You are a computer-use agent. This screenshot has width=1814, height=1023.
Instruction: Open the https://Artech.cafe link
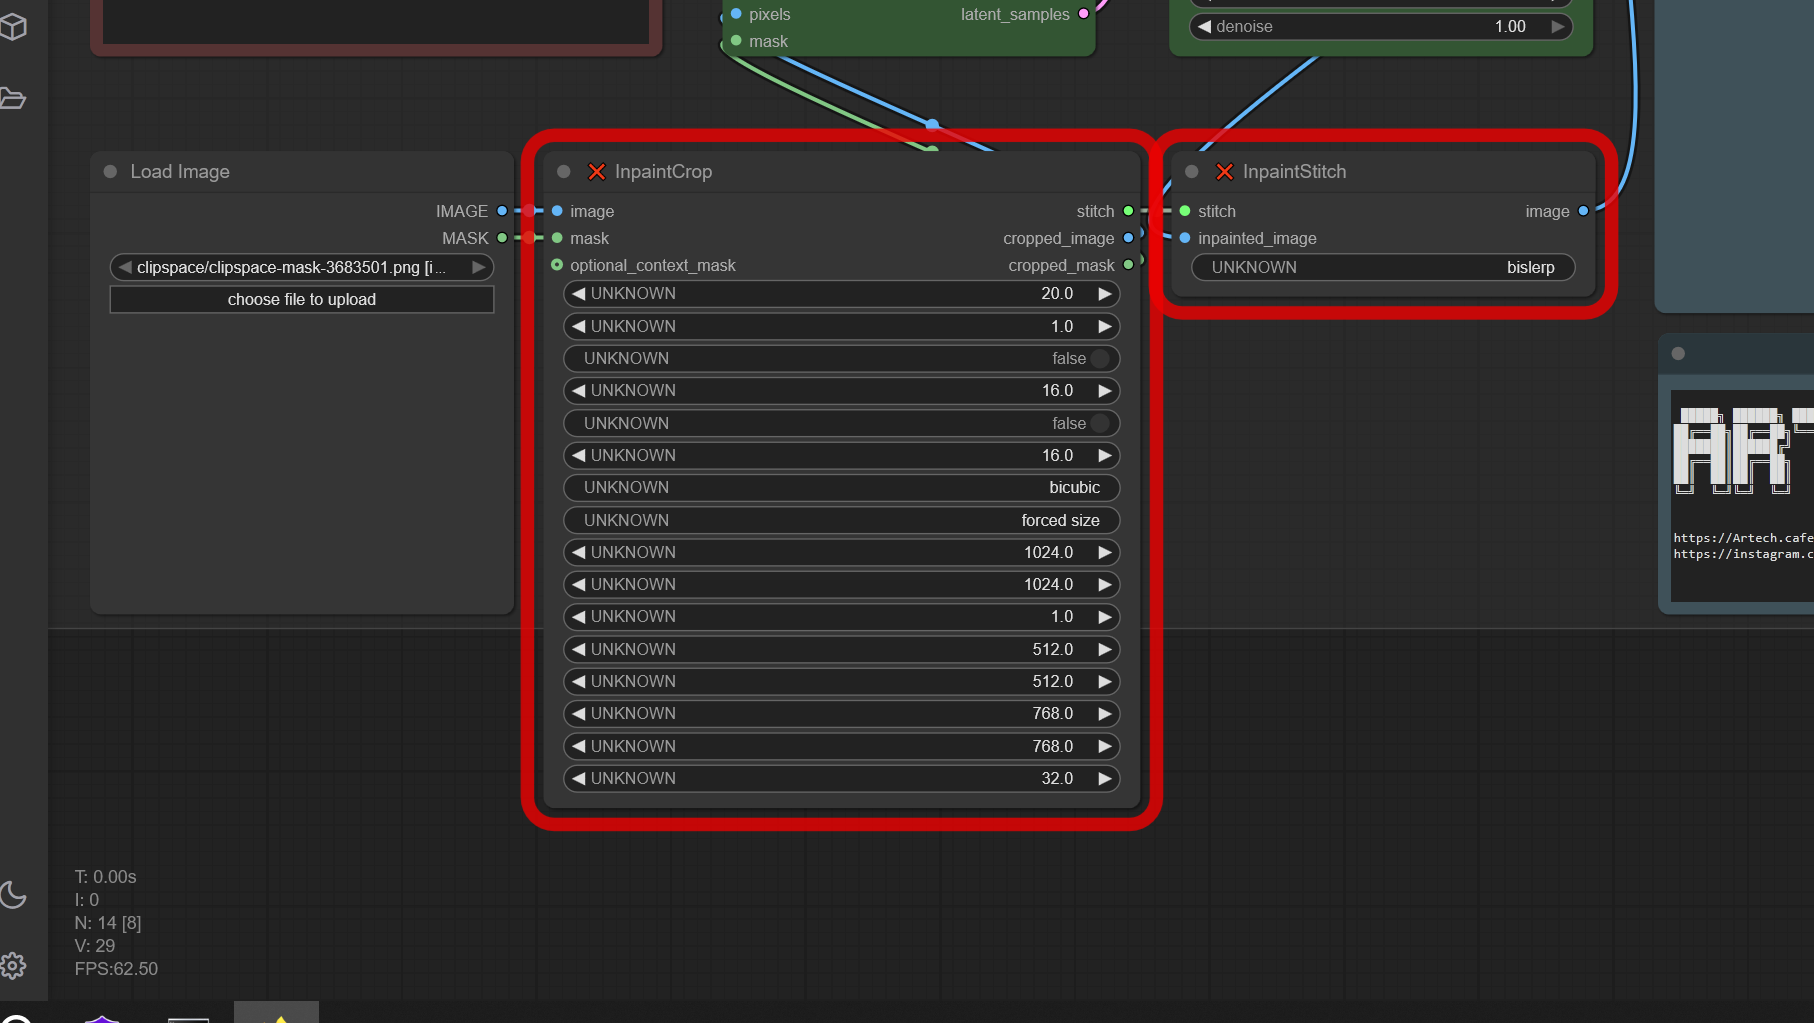[1741, 538]
